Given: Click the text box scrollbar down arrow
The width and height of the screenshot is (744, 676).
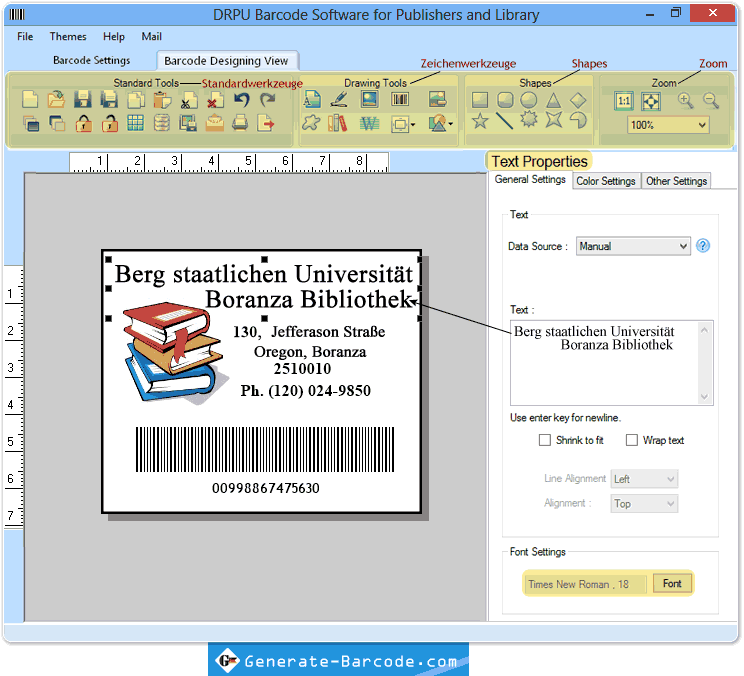Looking at the screenshot, I should coord(704,397).
